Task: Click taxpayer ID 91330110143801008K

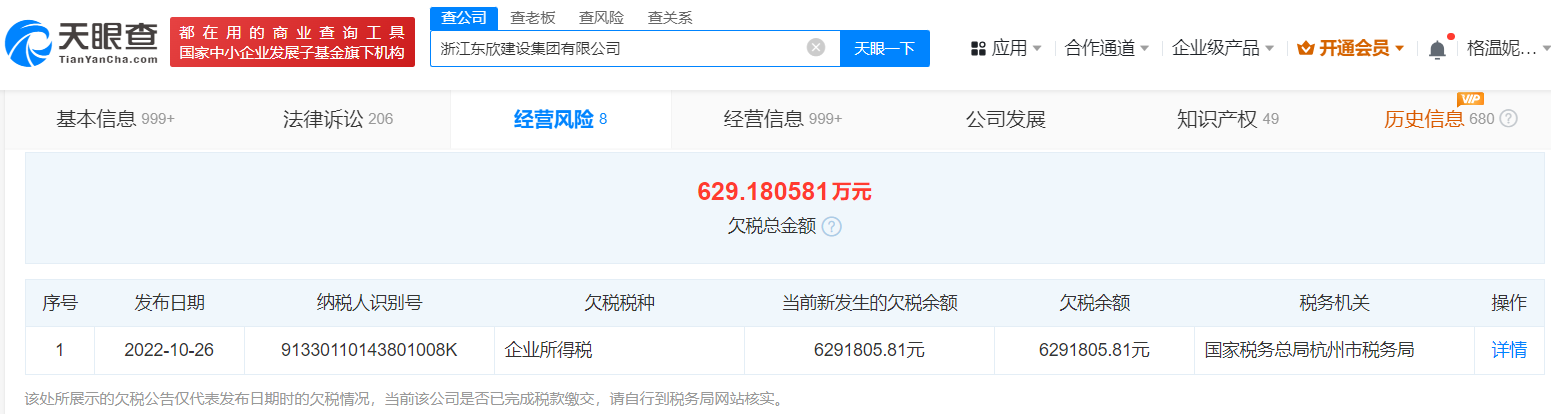Action: [x=369, y=350]
